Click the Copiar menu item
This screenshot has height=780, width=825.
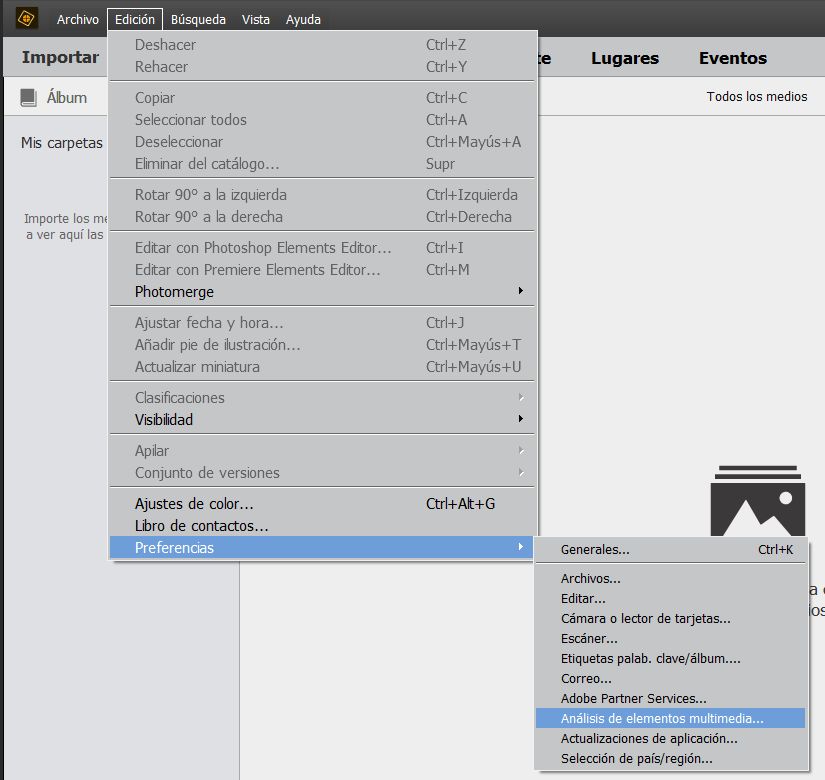click(322, 98)
